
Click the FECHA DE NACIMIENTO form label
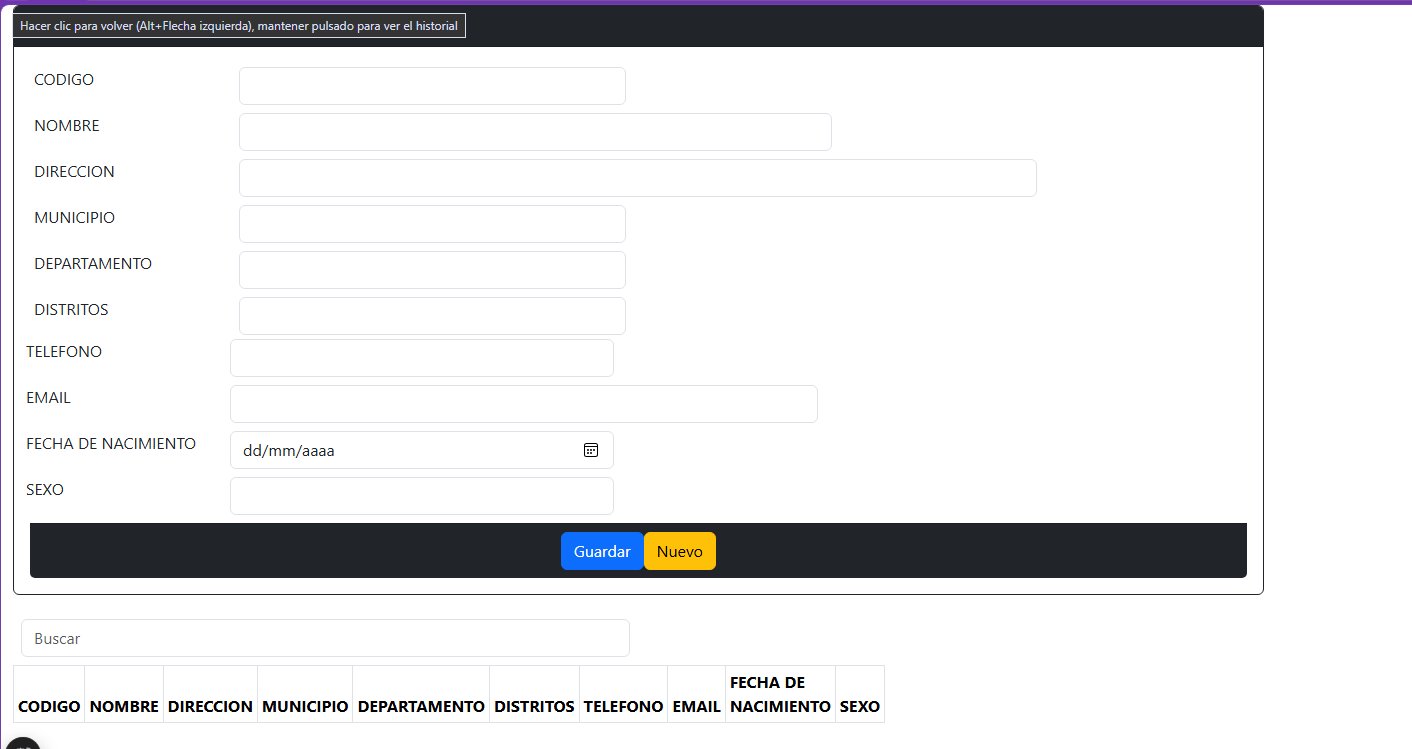click(111, 443)
